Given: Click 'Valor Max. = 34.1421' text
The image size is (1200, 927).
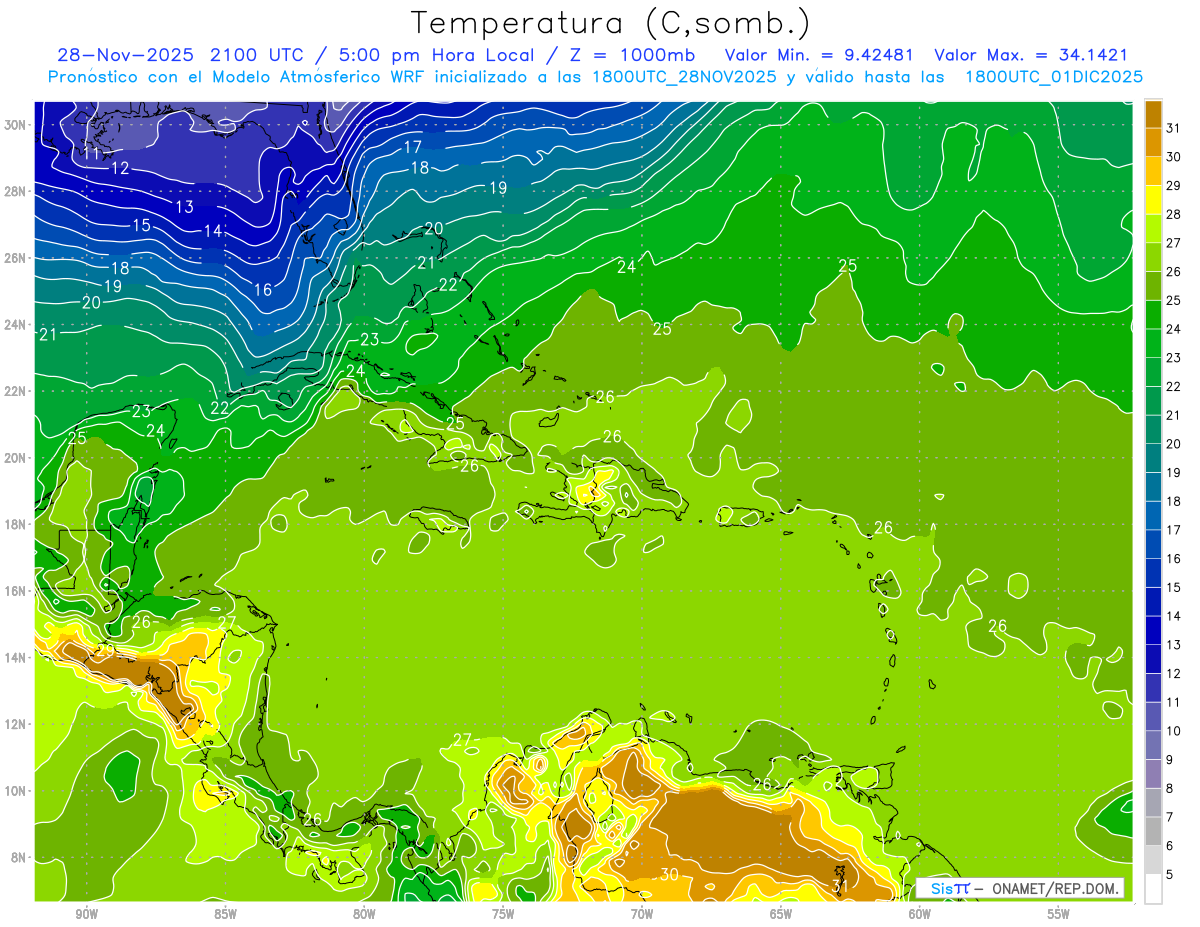Looking at the screenshot, I should (x=1031, y=55).
